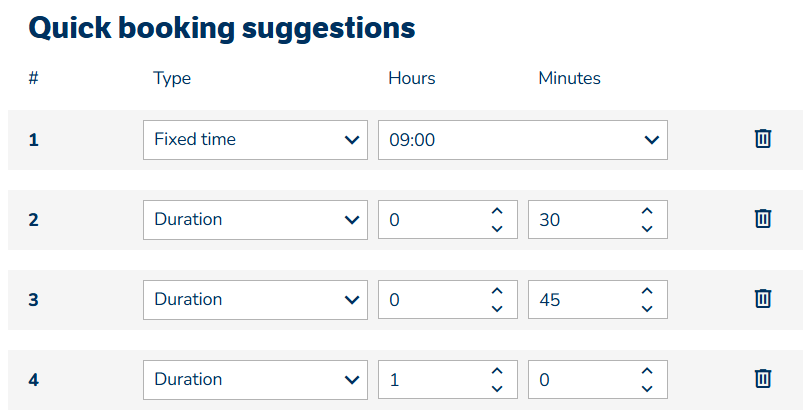811x420 pixels.
Task: Click the Hours field in row 2
Action: coord(430,220)
